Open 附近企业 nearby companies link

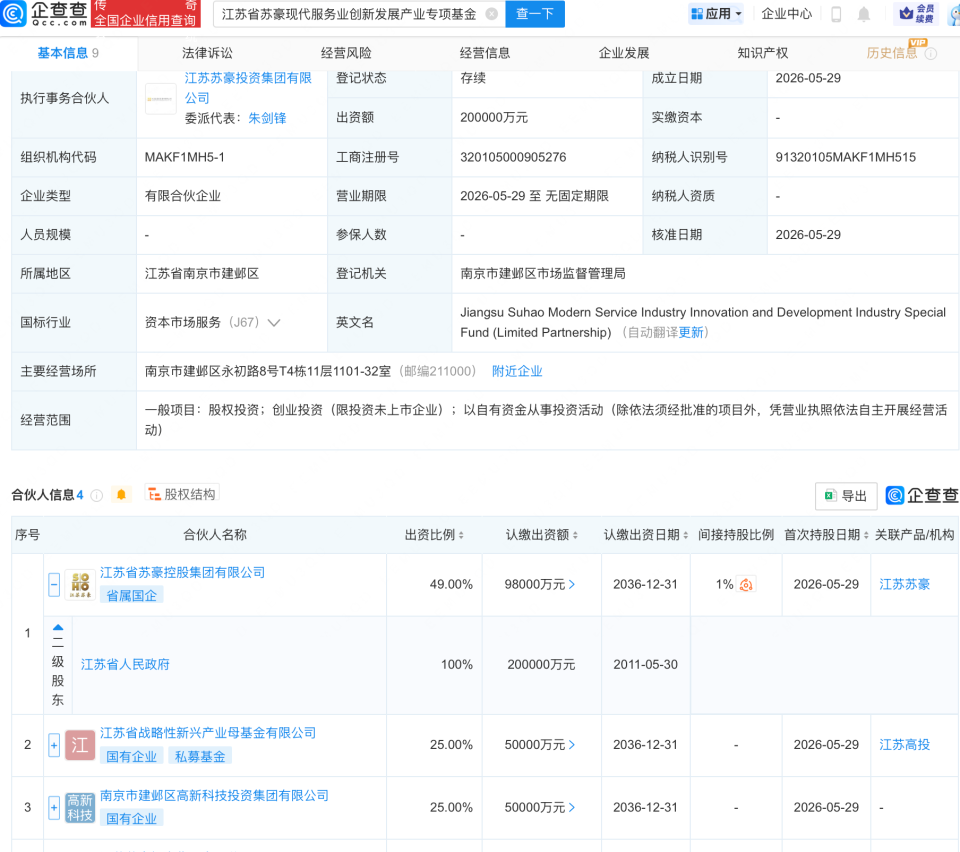[x=517, y=372]
